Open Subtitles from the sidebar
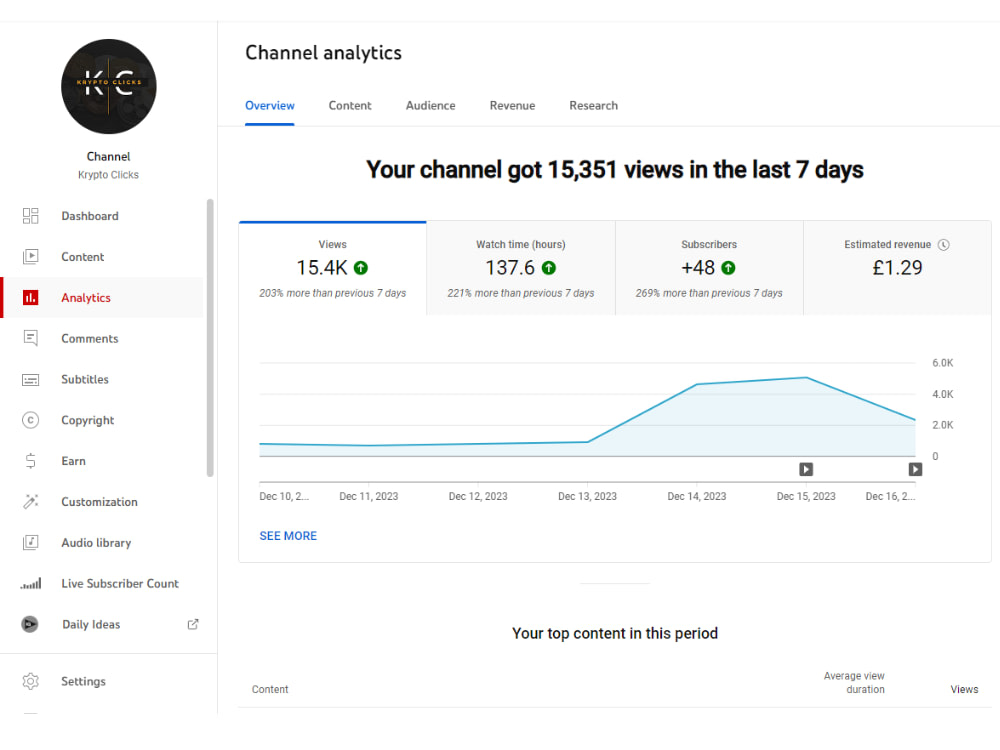Screen dimensions: 1000x750 point(85,379)
